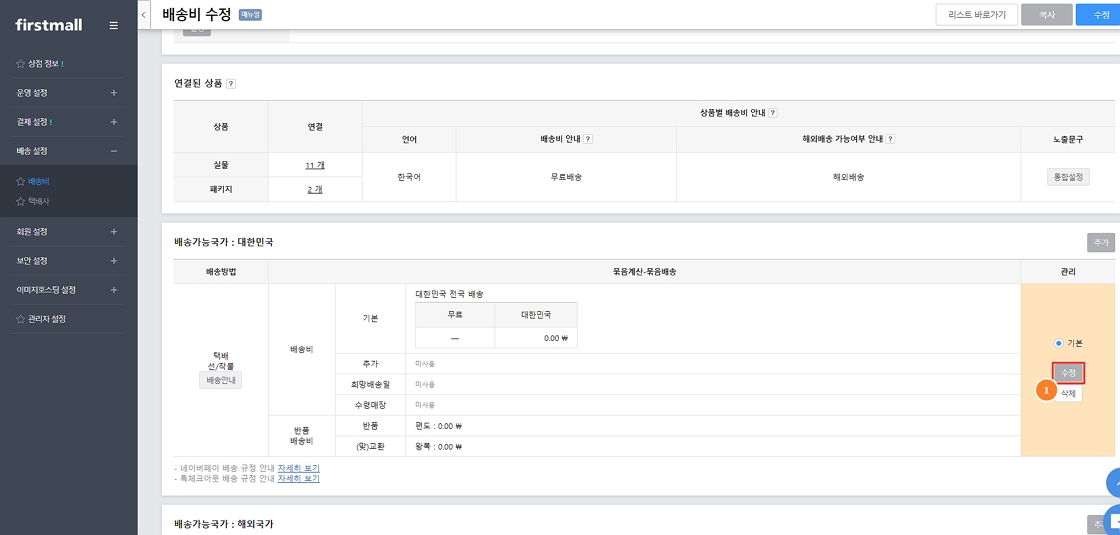Screen dimensions: 1120x535
Task: Click the hamburger menu icon beside firstmall
Action: [113, 25]
